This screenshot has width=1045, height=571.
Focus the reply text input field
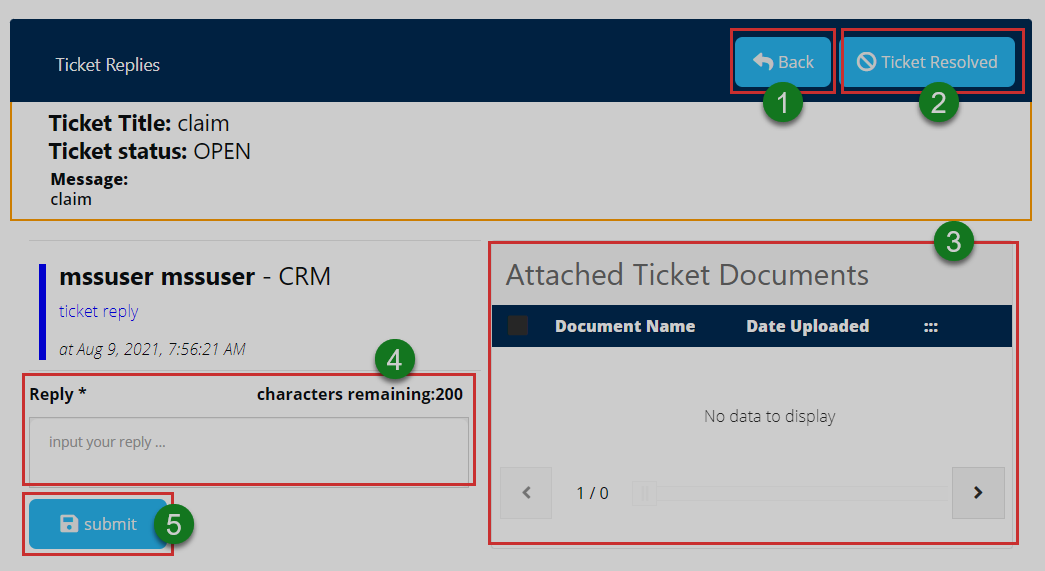[249, 450]
